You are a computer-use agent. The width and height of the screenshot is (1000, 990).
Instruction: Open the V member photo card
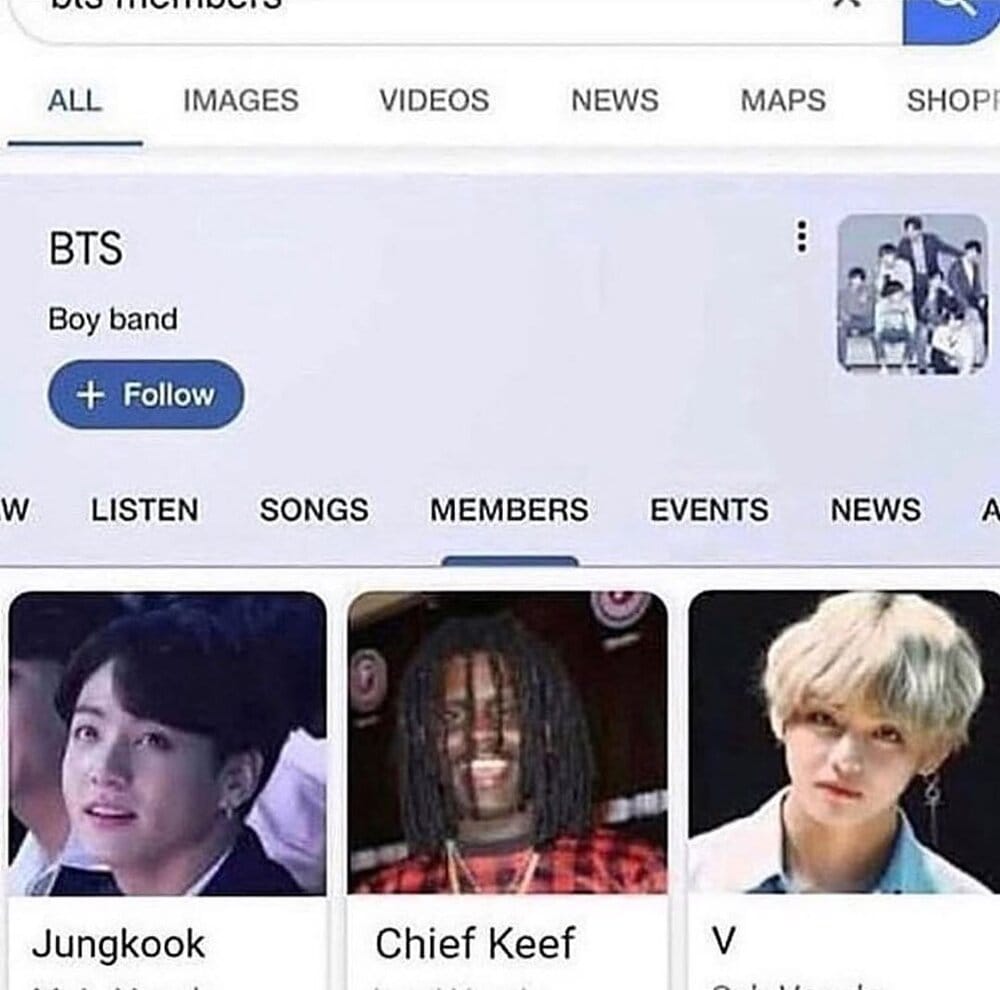click(x=844, y=742)
